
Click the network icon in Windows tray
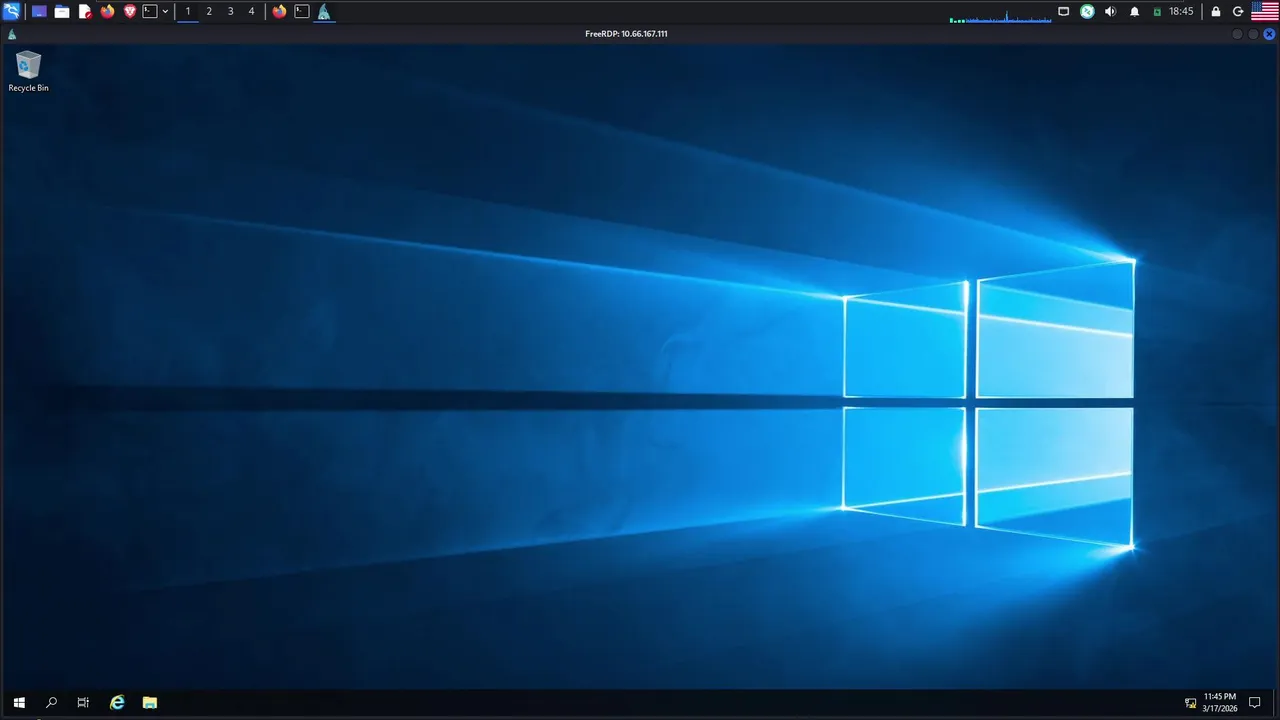(x=1191, y=703)
